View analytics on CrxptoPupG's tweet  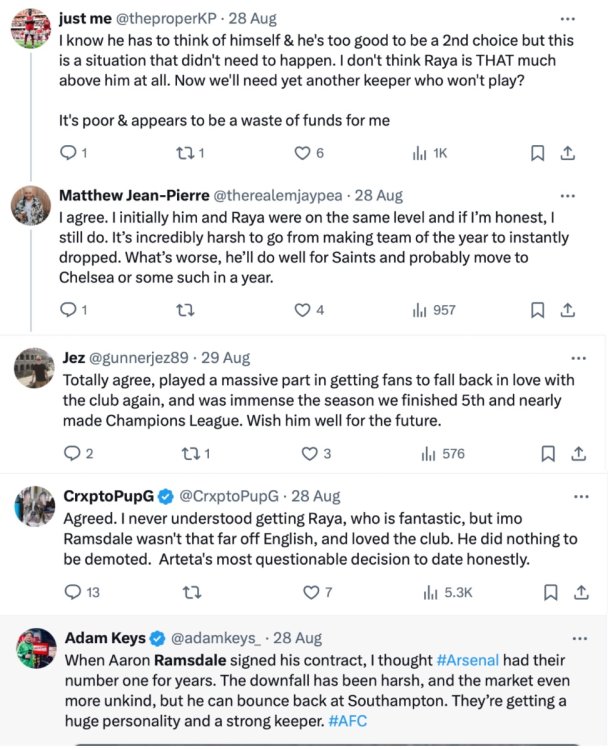429,592
